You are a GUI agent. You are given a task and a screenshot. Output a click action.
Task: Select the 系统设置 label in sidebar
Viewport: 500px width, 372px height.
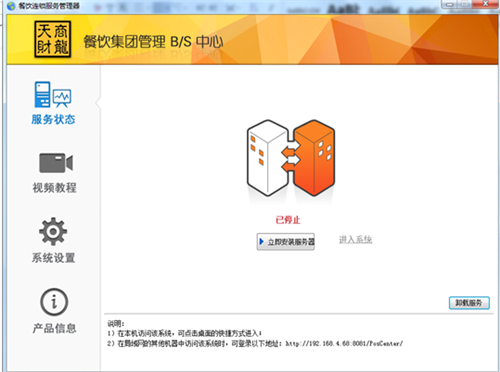(53, 258)
